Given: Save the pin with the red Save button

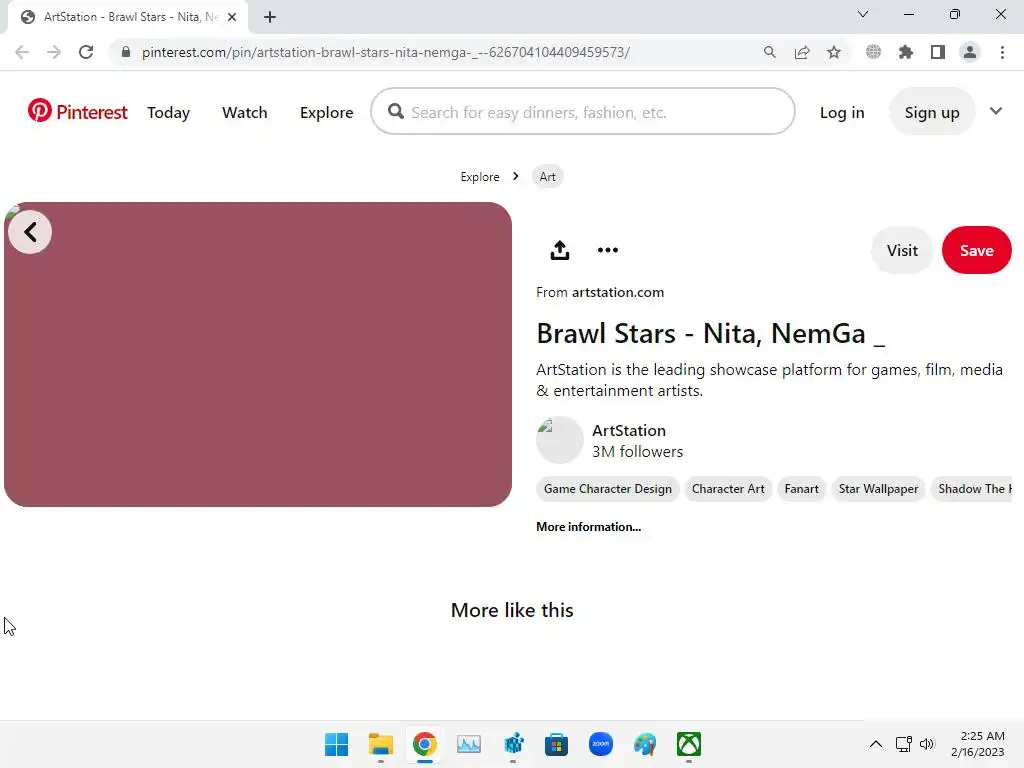Looking at the screenshot, I should [x=976, y=250].
